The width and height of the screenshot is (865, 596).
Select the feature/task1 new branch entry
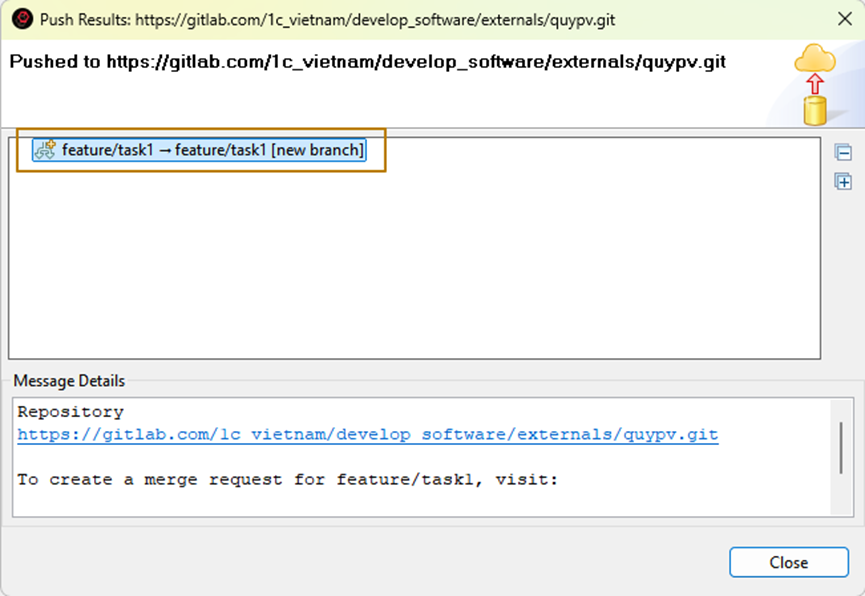pos(212,150)
